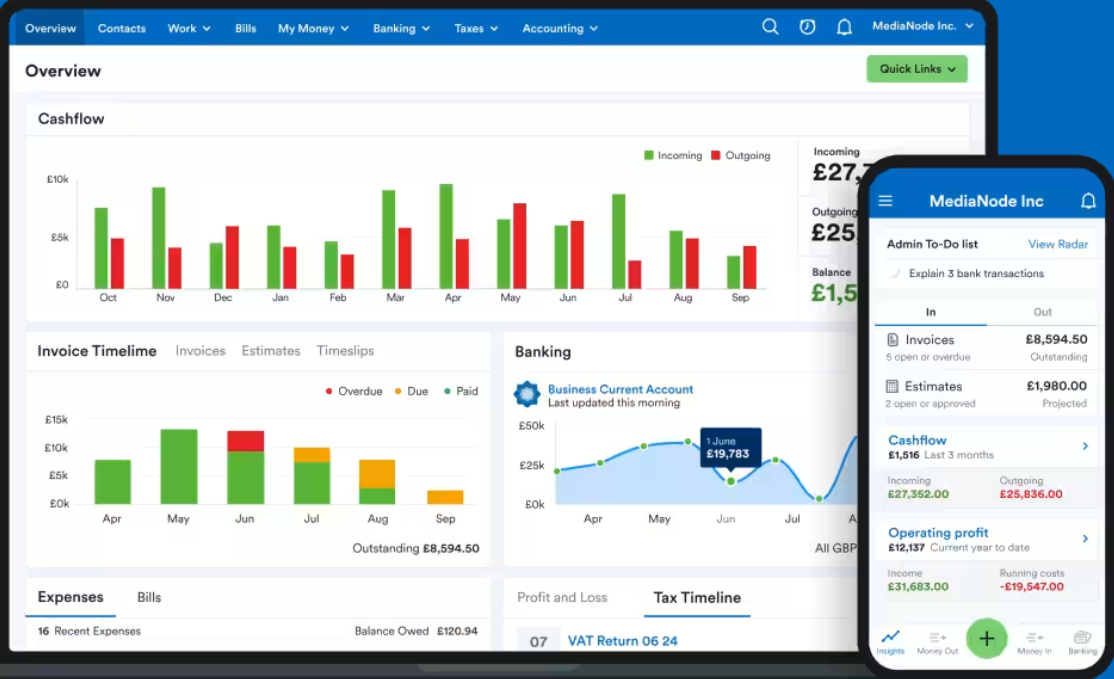
Task: Expand the Taxes menu dropdown
Action: (476, 28)
